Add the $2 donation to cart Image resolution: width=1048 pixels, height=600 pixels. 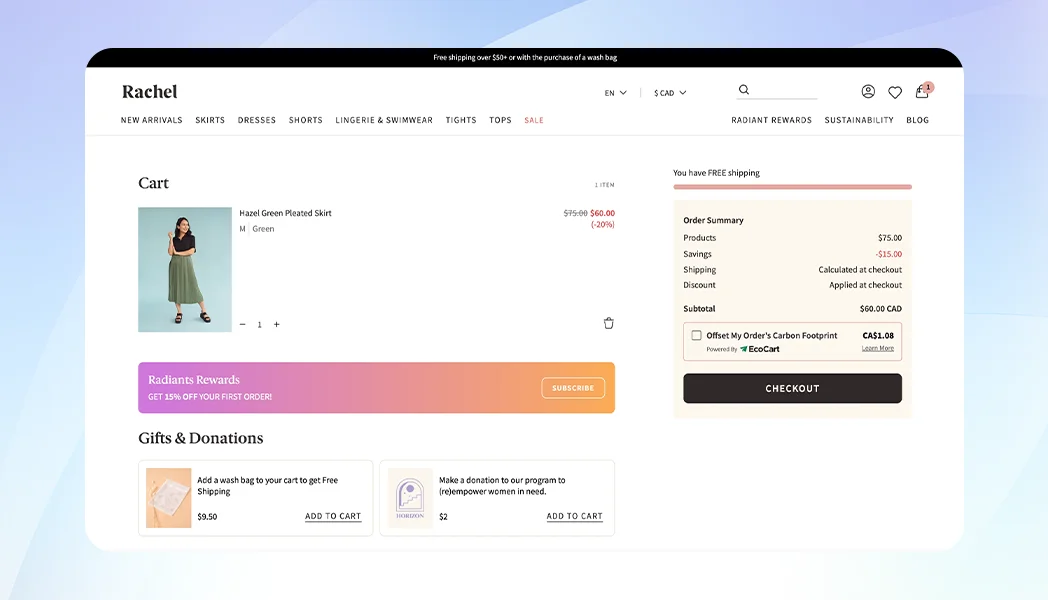click(x=574, y=516)
